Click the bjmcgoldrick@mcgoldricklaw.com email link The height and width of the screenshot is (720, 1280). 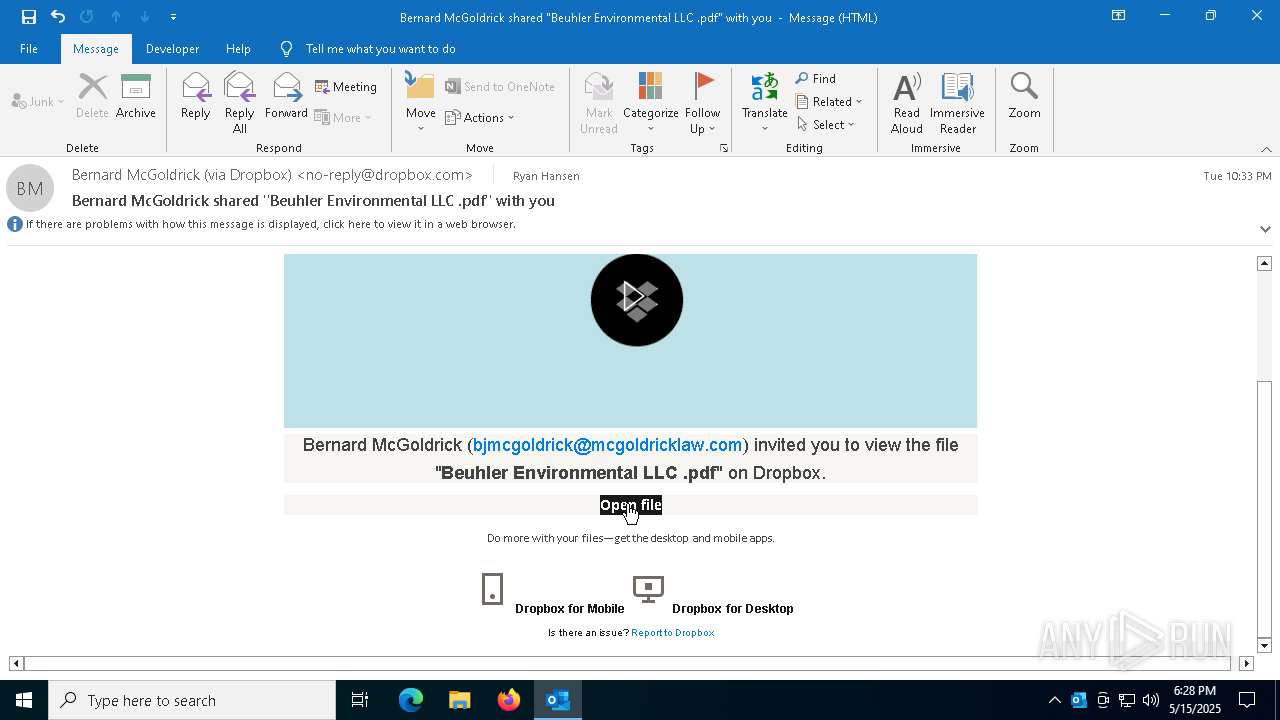[x=608, y=445]
